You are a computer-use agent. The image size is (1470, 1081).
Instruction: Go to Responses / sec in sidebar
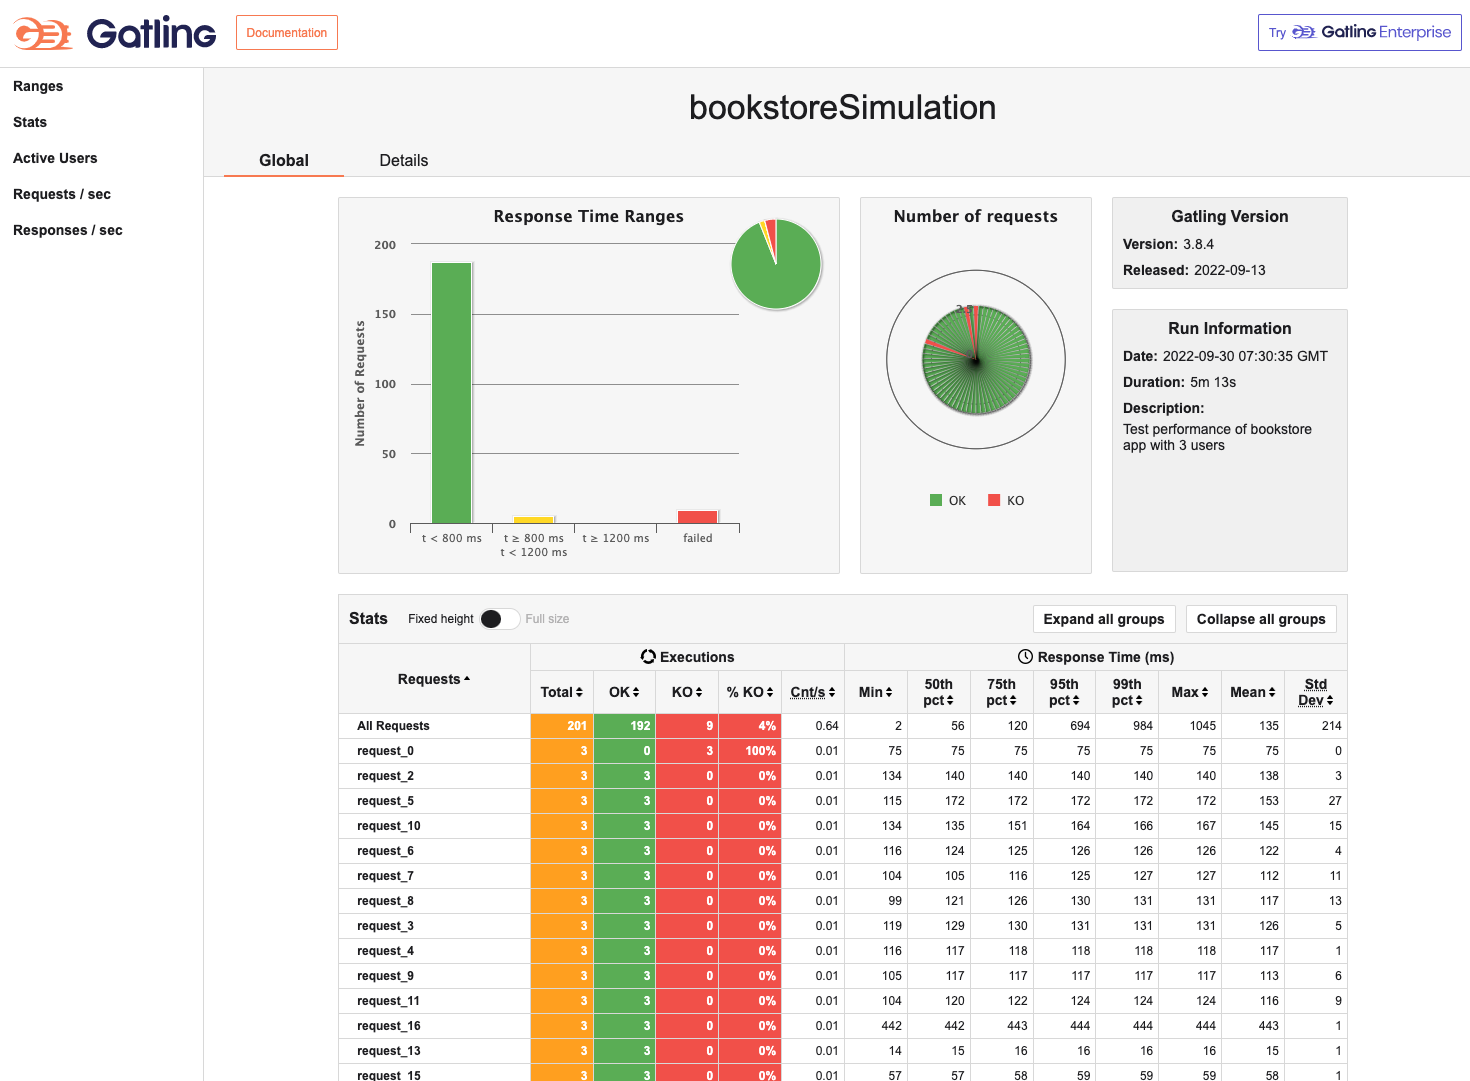tap(68, 230)
